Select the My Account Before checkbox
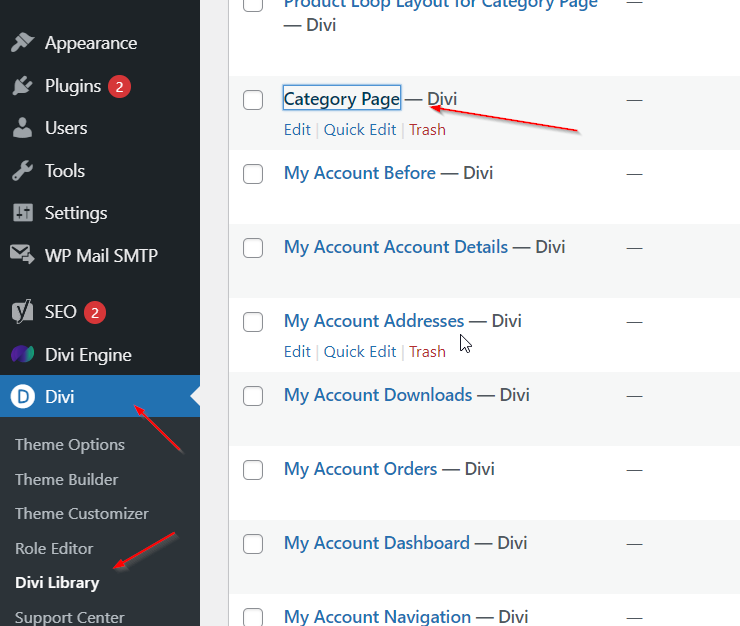Screen dimensions: 740x626 coord(253,173)
